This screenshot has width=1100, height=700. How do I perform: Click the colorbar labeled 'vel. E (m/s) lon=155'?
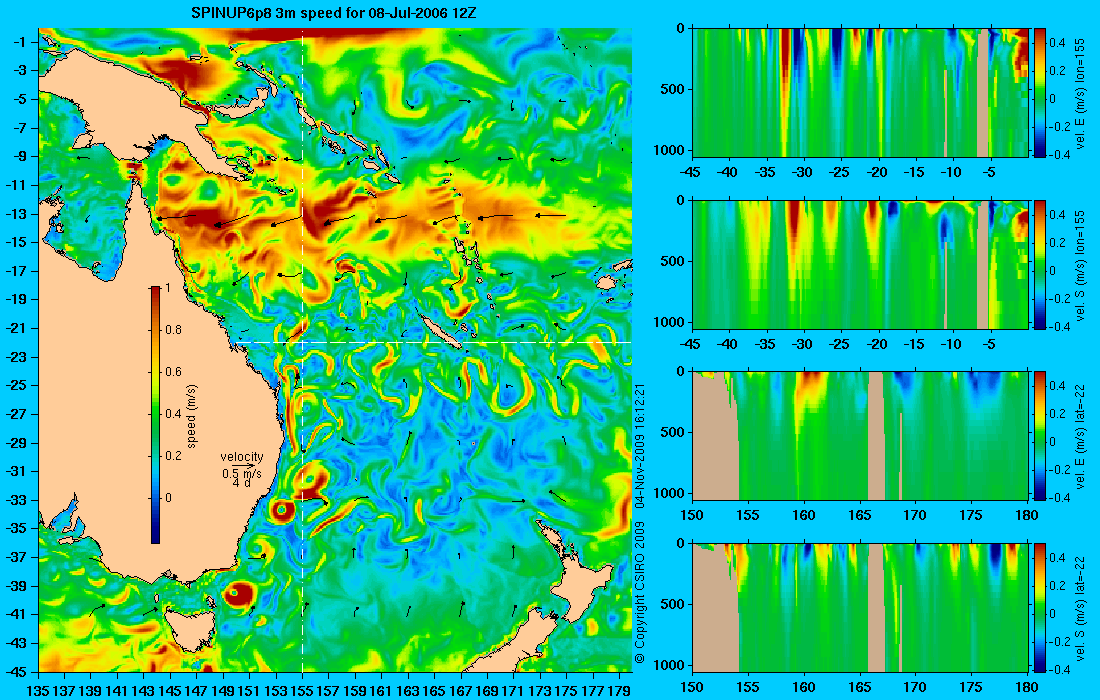pos(1040,93)
